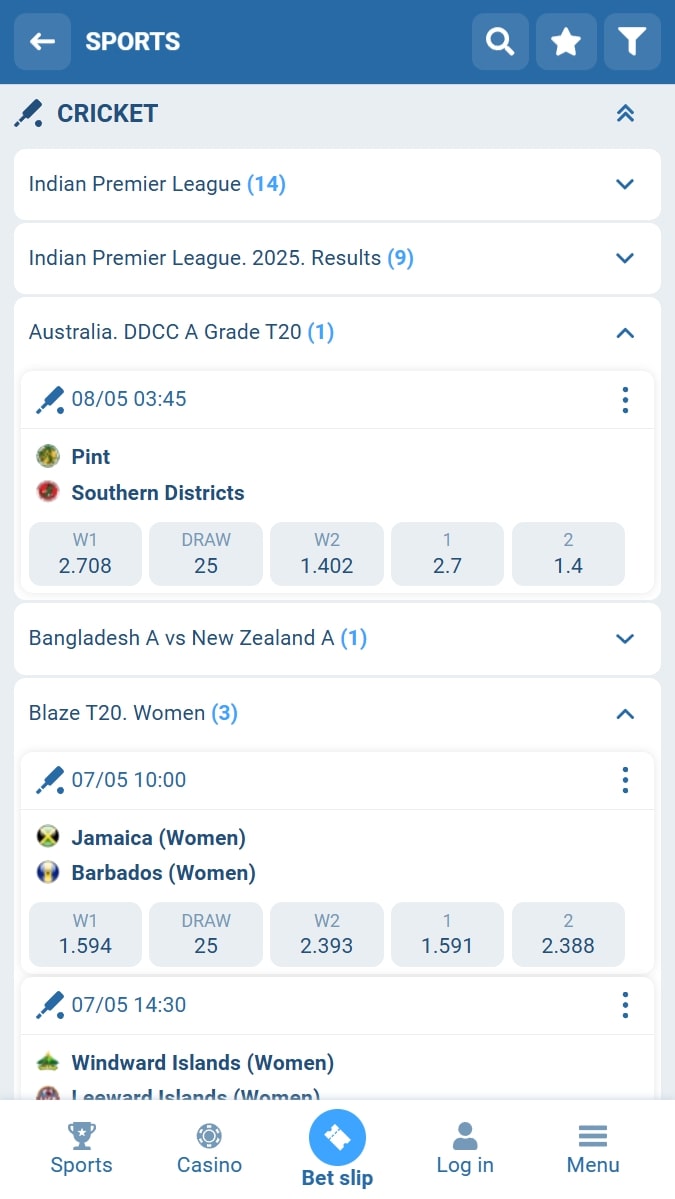Open the Bet slip ticket icon

pyautogui.click(x=337, y=1138)
